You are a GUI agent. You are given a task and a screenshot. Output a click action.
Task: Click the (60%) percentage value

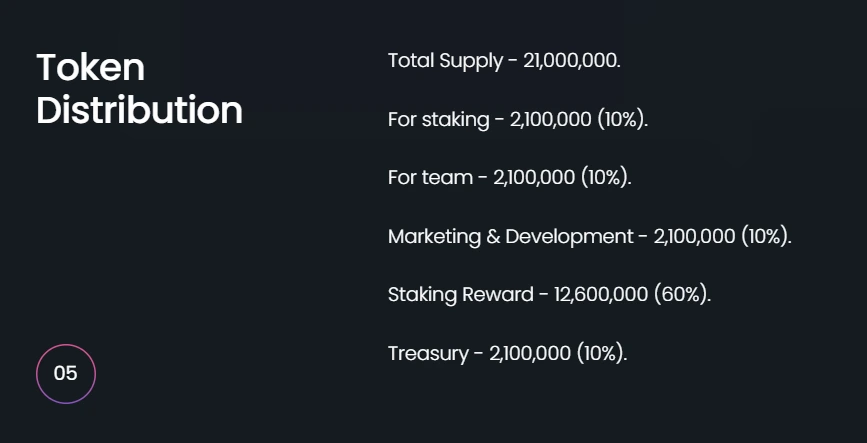[682, 295]
